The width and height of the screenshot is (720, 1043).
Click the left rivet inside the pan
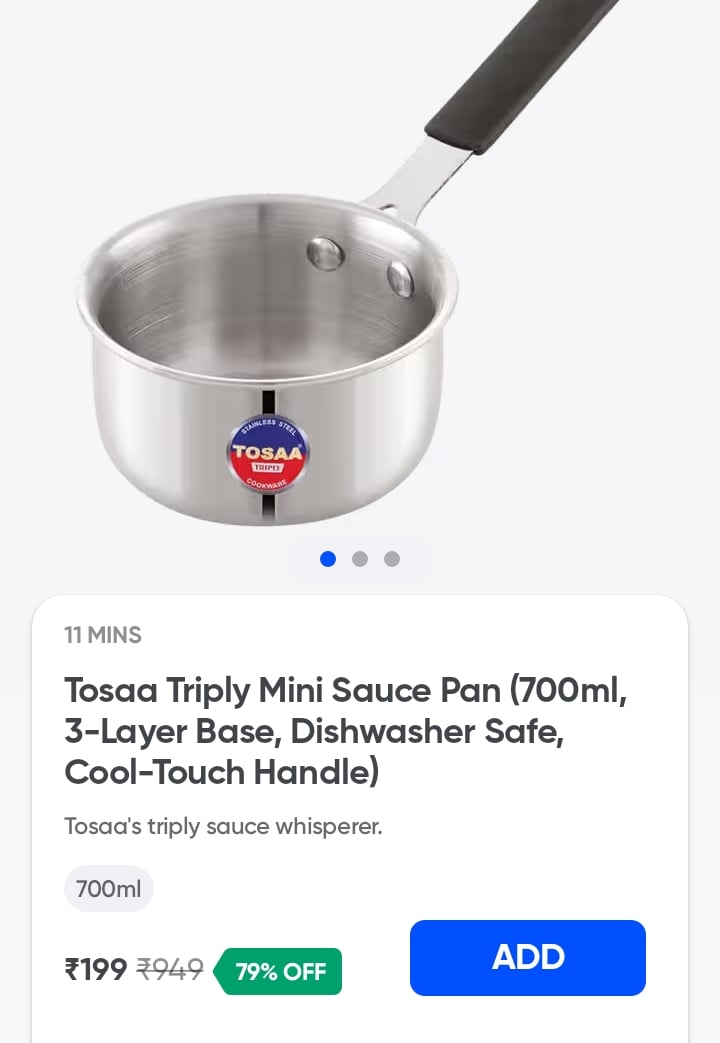click(324, 252)
